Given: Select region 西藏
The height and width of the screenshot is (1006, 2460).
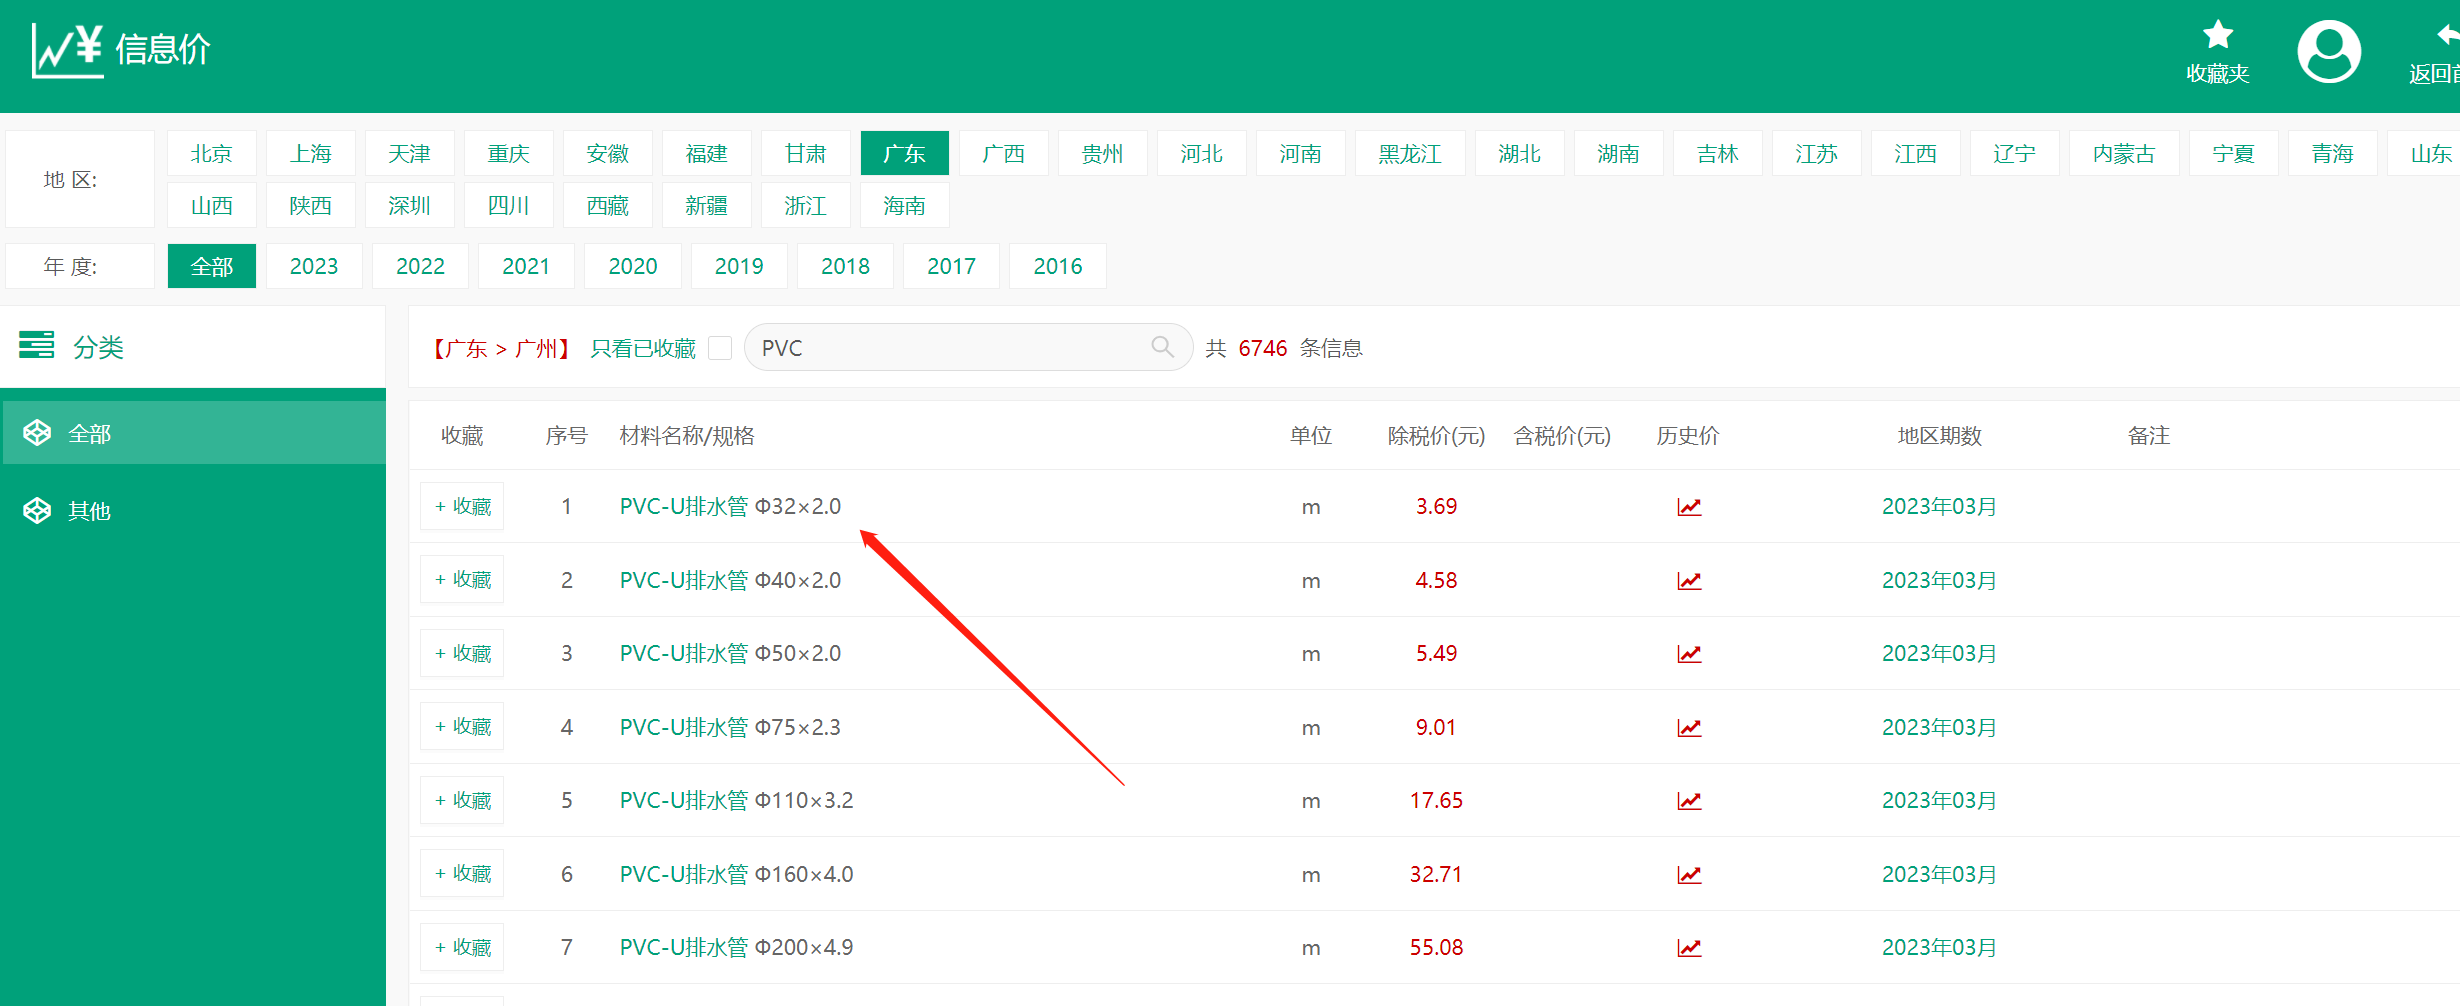Looking at the screenshot, I should tap(608, 205).
